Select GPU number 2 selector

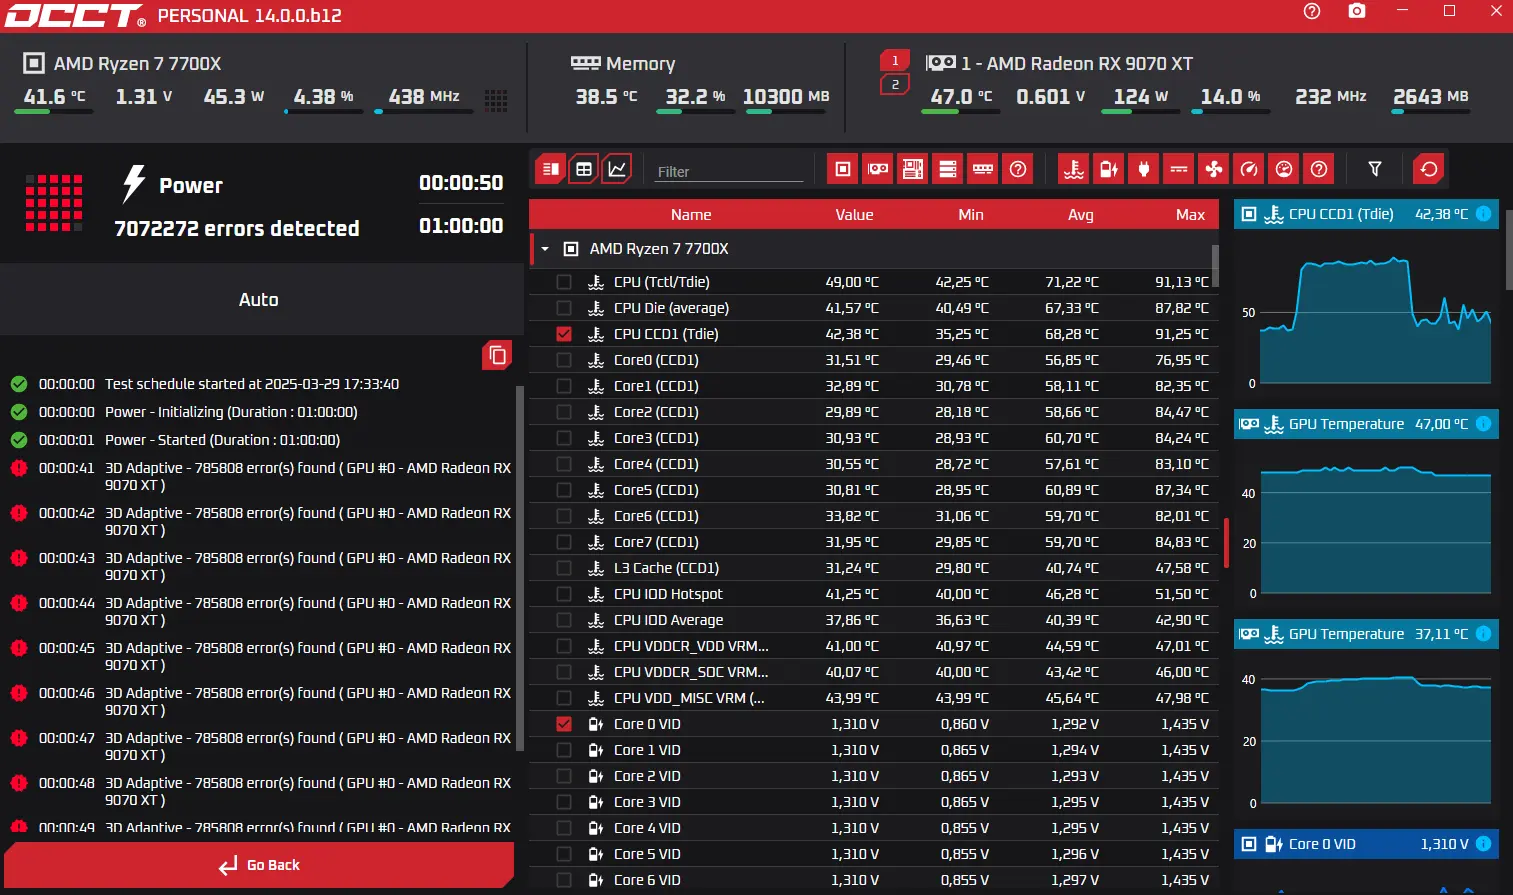895,84
